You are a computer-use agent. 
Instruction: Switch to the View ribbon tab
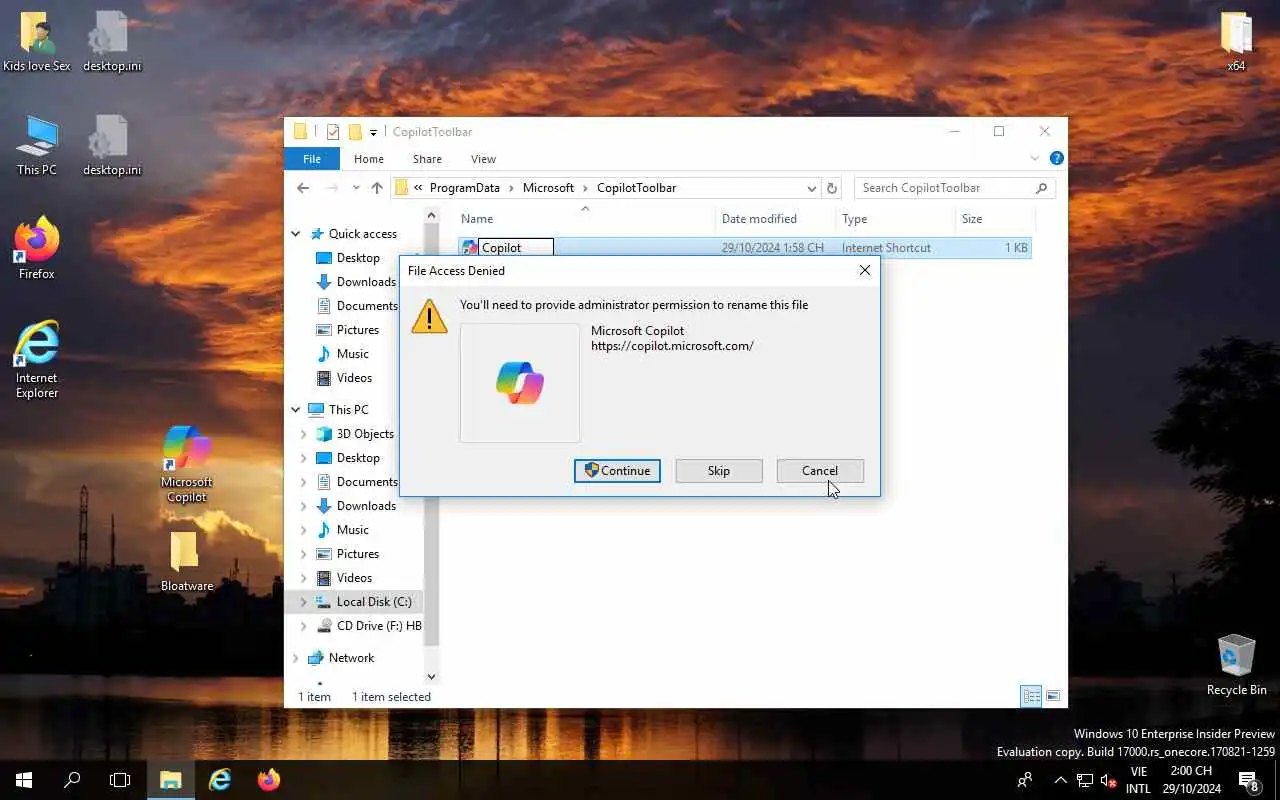pos(483,159)
